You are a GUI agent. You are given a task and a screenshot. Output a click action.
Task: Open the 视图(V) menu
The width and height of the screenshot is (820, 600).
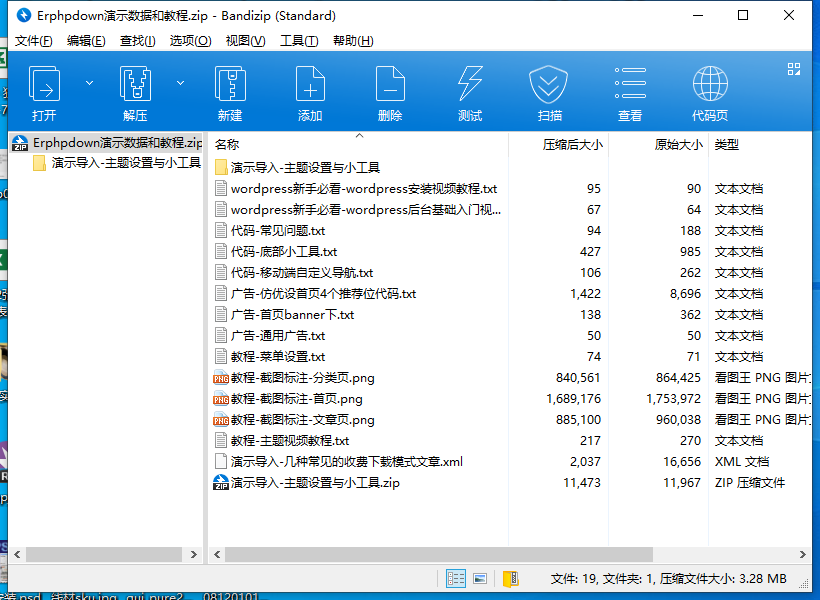(x=245, y=41)
